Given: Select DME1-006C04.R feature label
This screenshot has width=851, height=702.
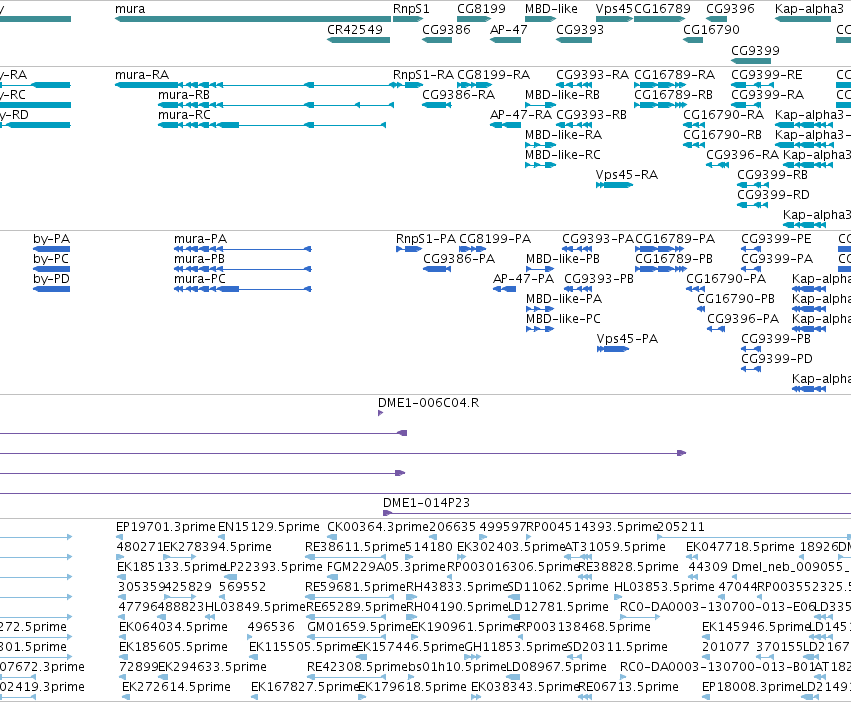Looking at the screenshot, I should click(x=428, y=402).
